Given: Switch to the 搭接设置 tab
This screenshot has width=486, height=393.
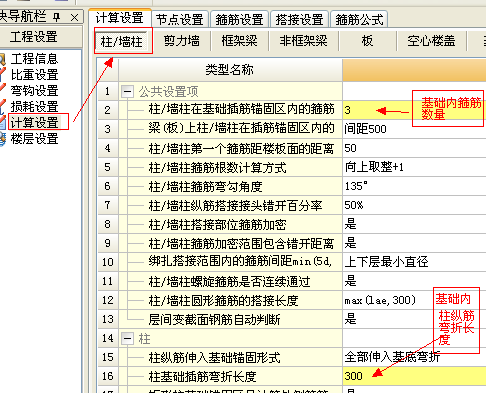Looking at the screenshot, I should coord(299,19).
